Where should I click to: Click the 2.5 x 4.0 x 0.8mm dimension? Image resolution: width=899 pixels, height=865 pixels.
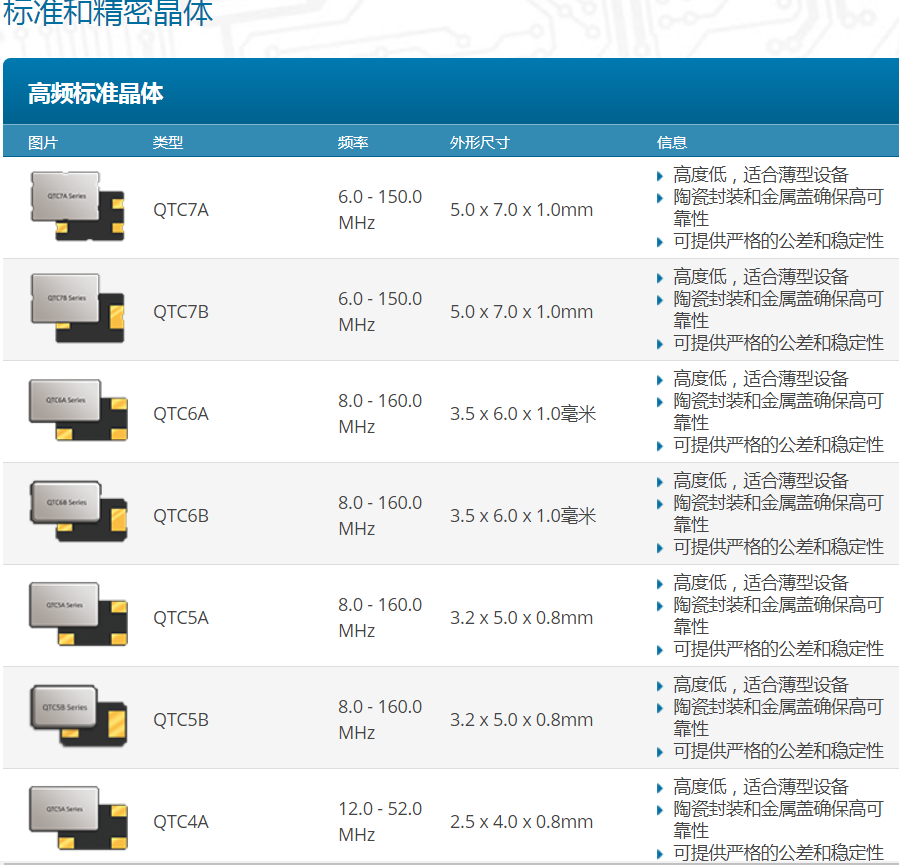point(521,822)
